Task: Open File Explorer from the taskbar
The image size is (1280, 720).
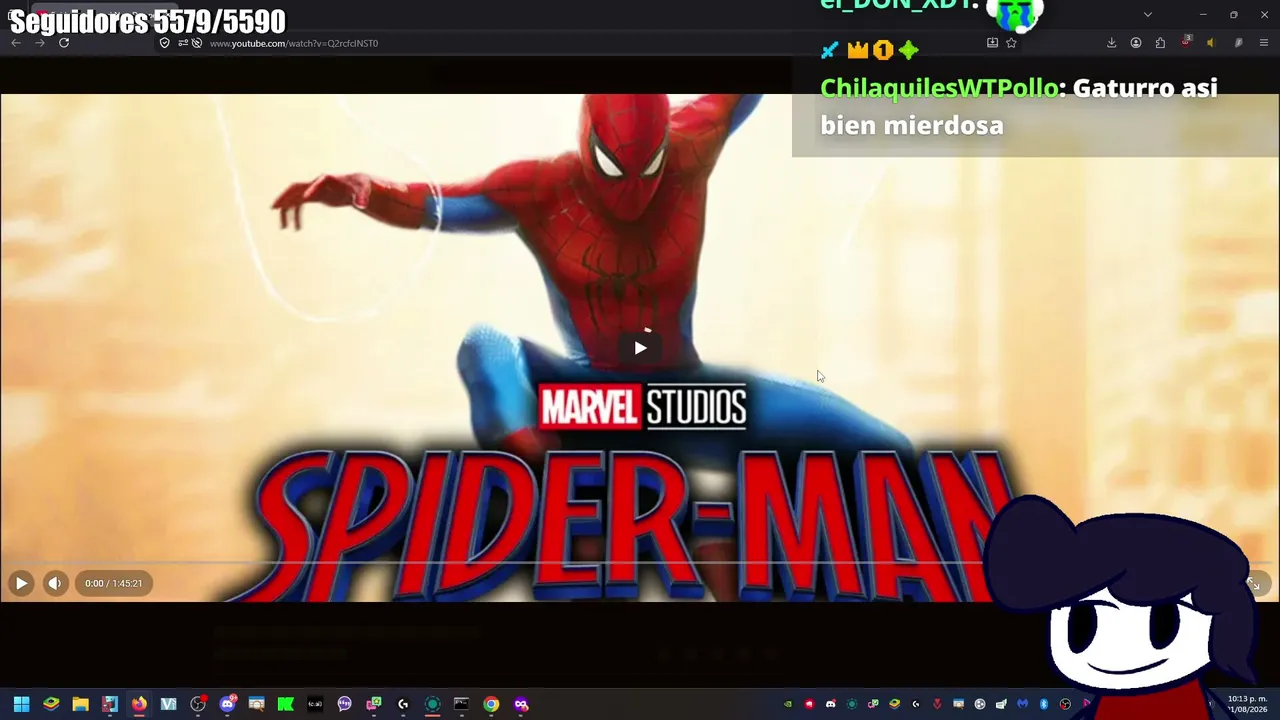Action: click(x=80, y=704)
